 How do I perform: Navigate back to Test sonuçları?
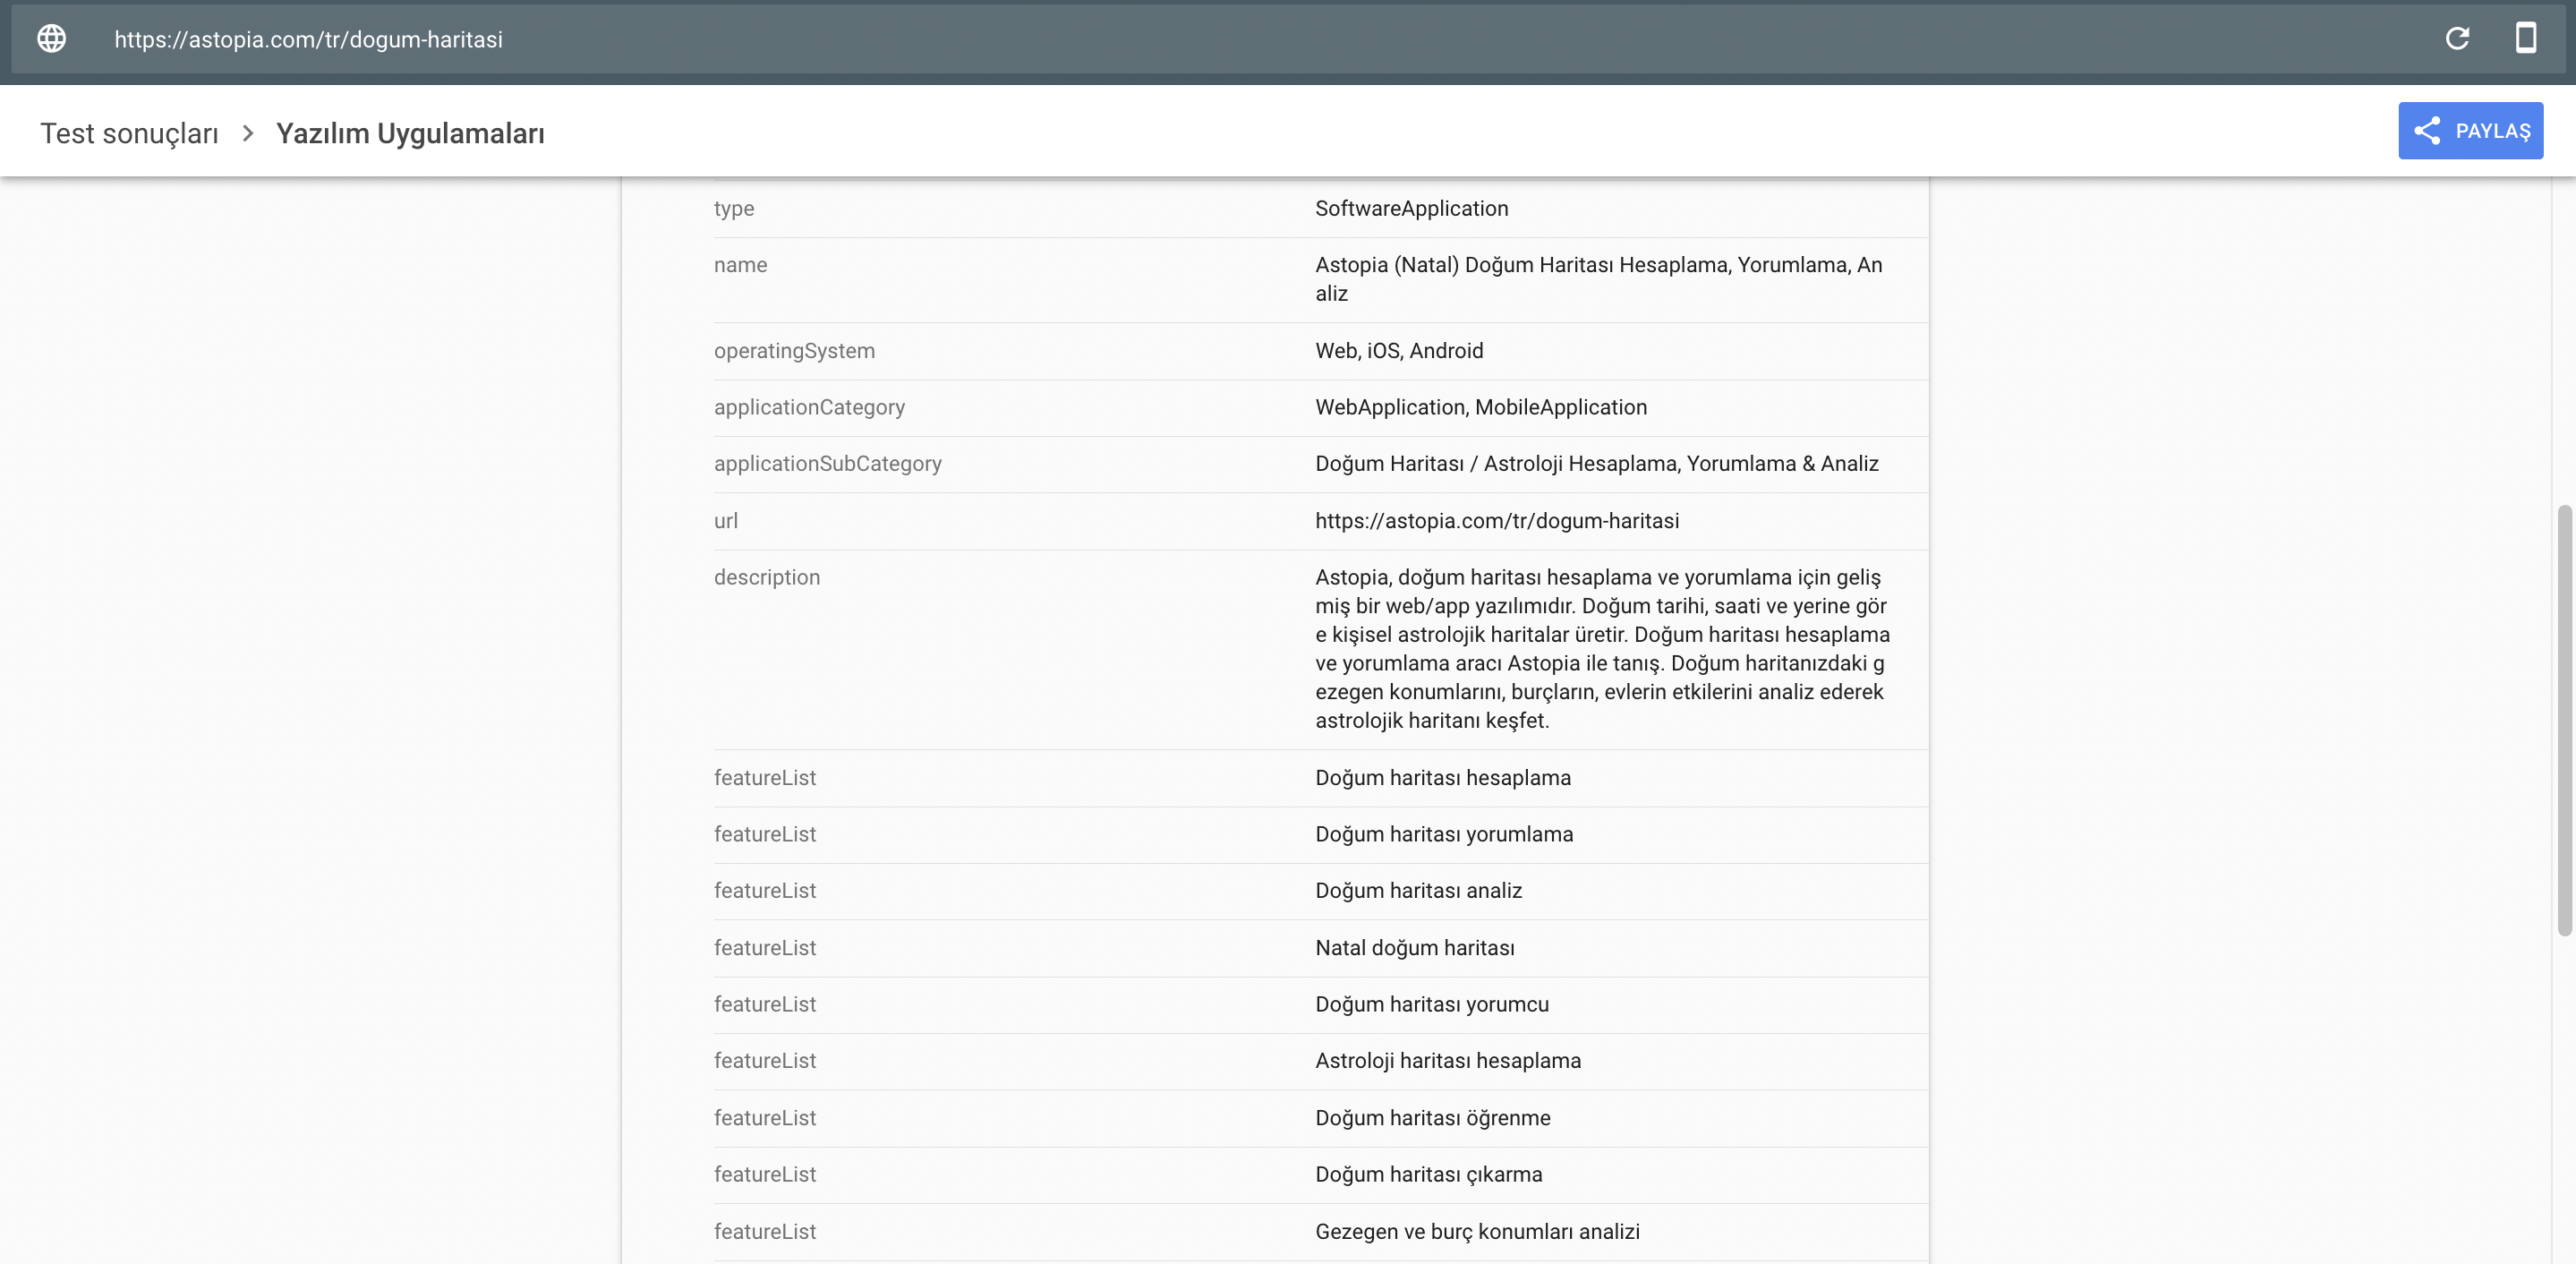tap(129, 132)
